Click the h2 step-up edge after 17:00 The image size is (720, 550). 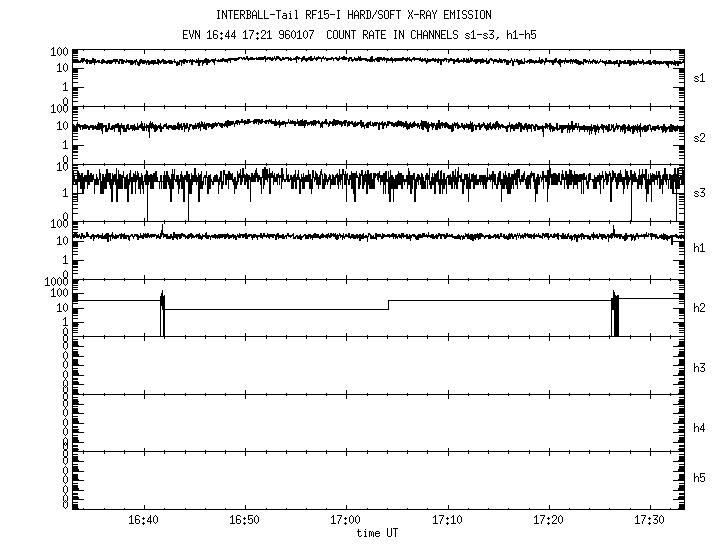[389, 304]
